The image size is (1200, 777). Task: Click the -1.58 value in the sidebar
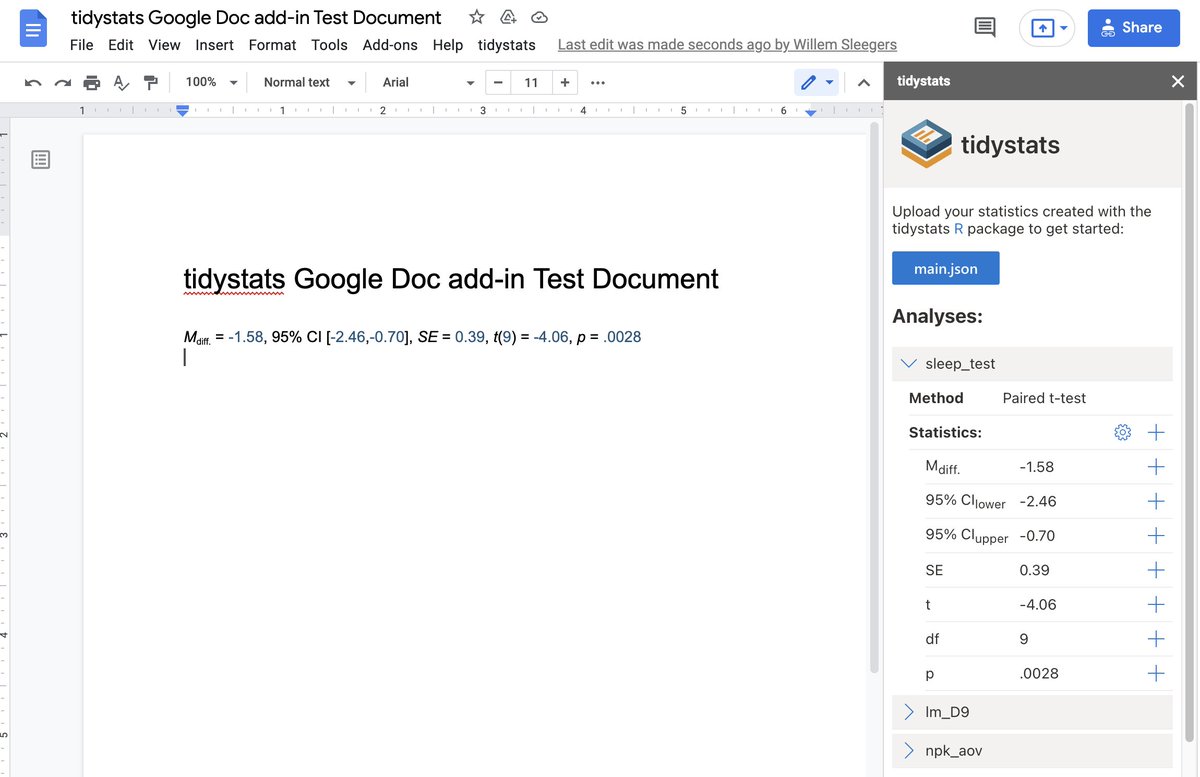click(1036, 467)
